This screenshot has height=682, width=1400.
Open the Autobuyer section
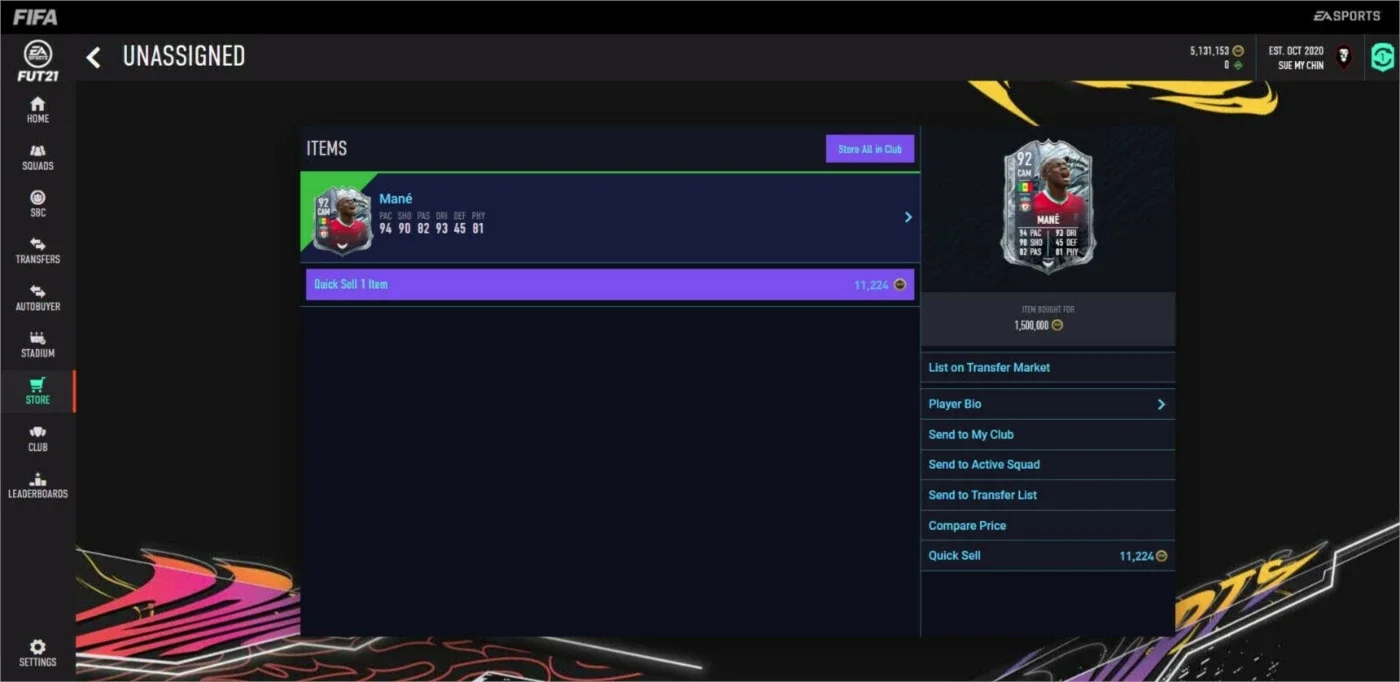click(x=38, y=297)
